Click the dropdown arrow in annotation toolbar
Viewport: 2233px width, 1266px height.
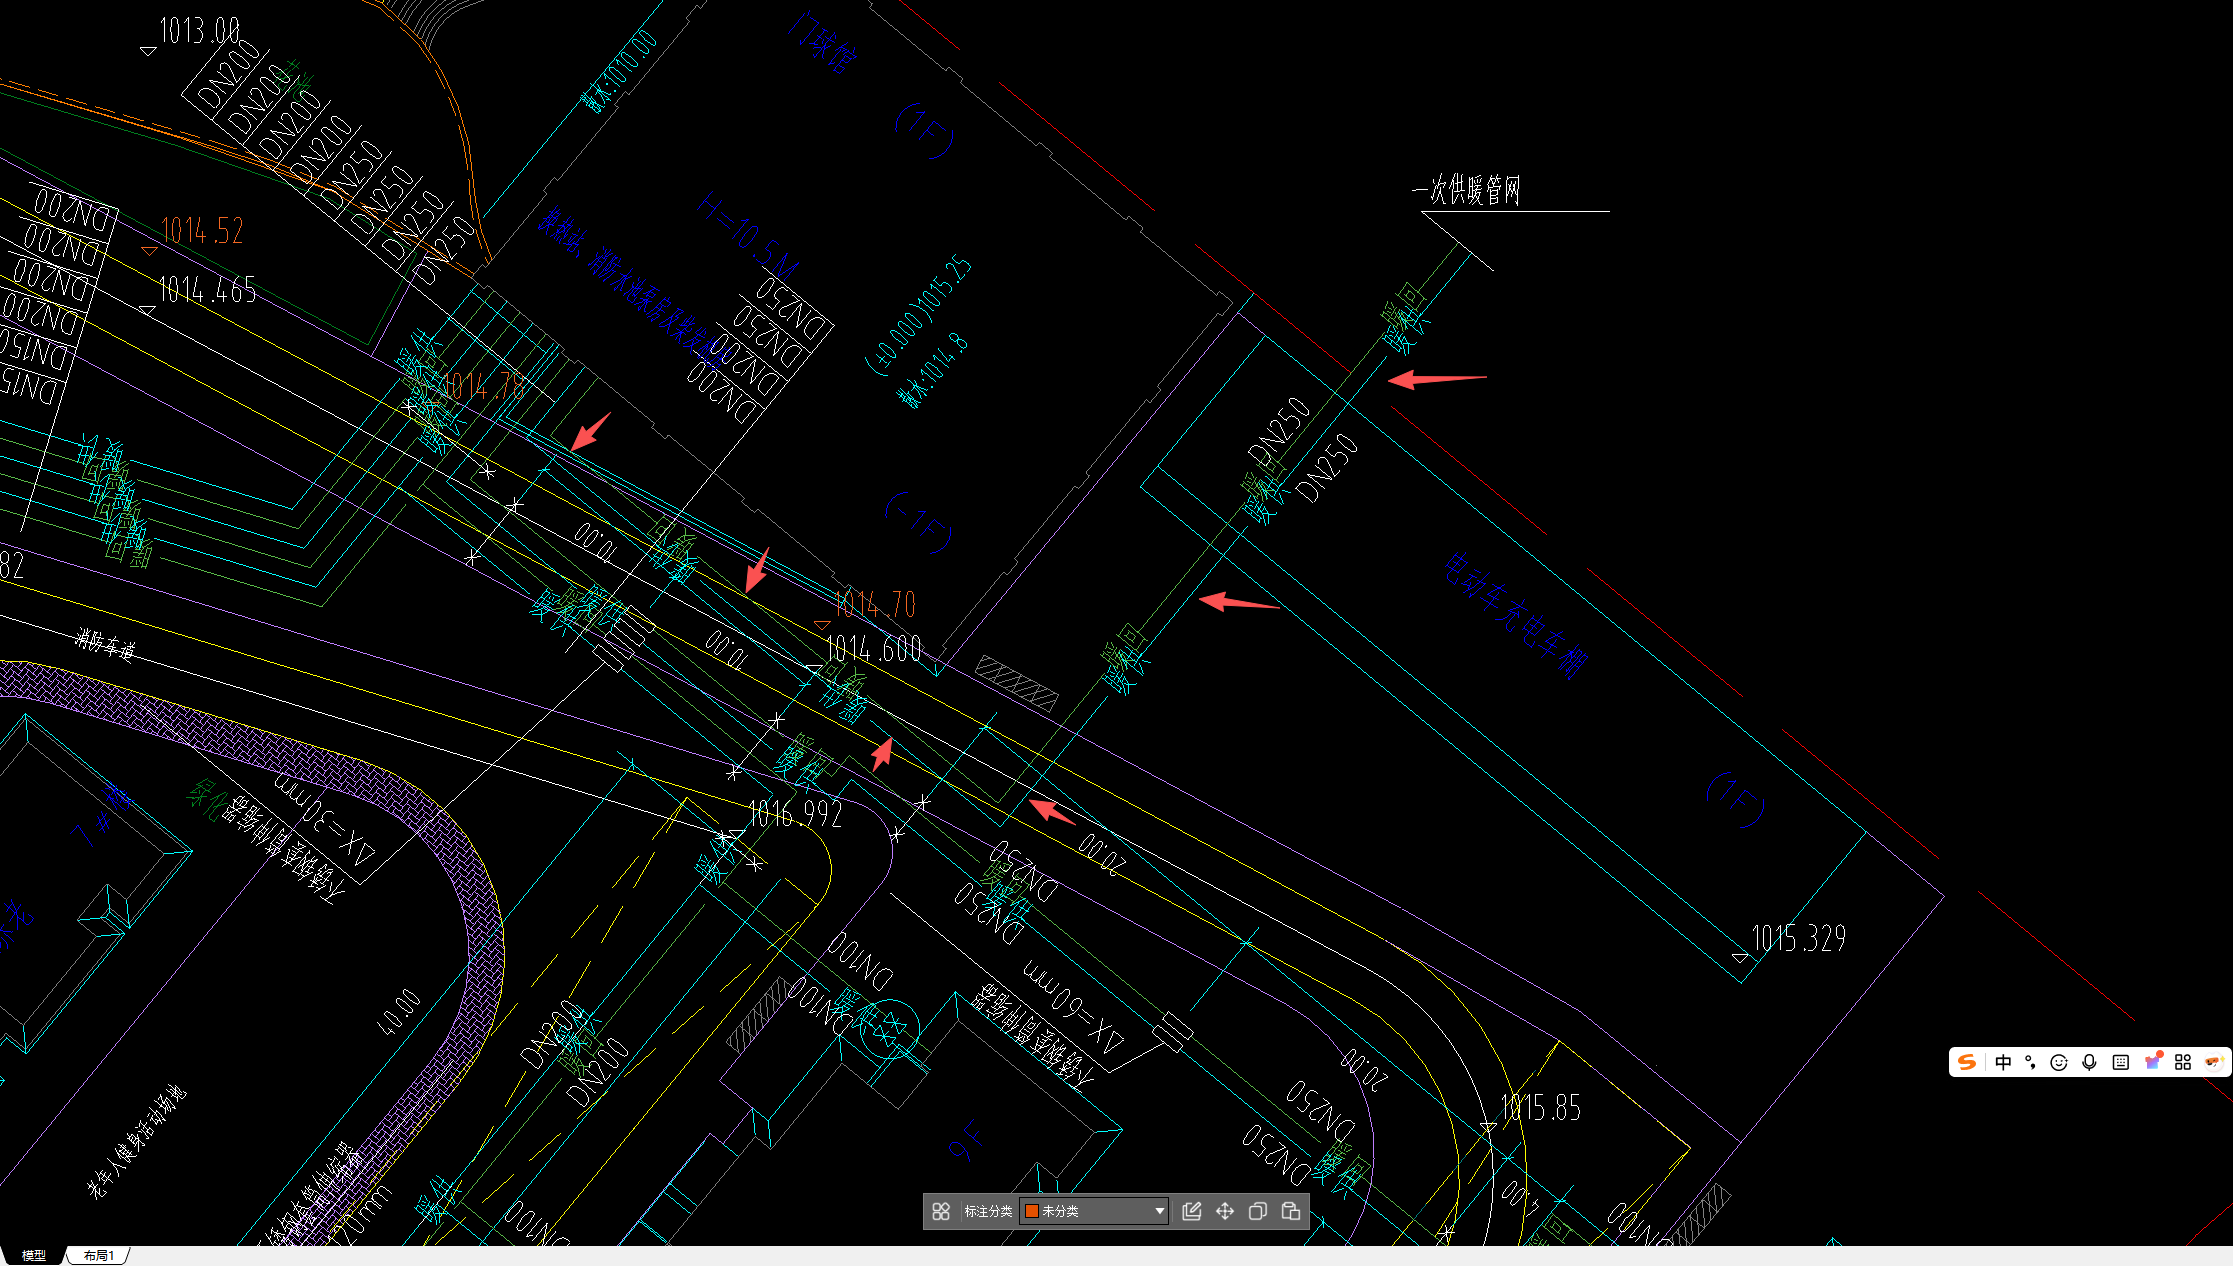coord(1159,1211)
